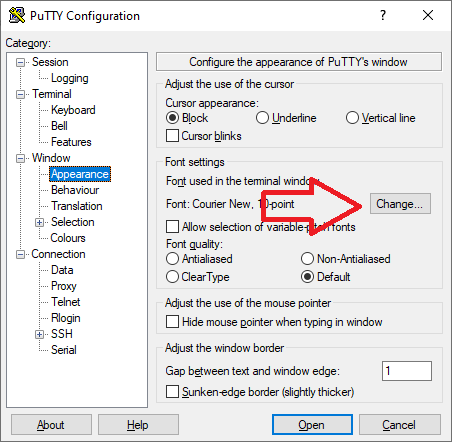
Task: Collapse the Connection tree node
Action: [x=21, y=255]
